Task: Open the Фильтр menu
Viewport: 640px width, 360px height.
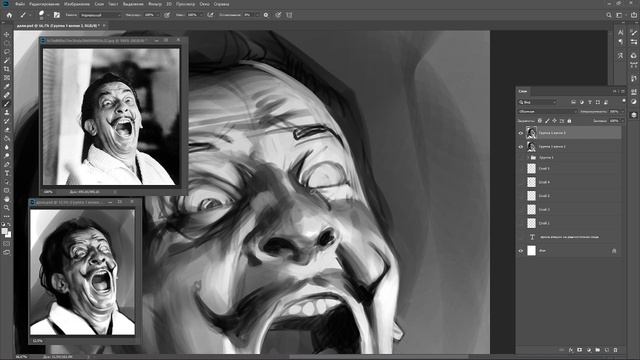Action: point(155,4)
